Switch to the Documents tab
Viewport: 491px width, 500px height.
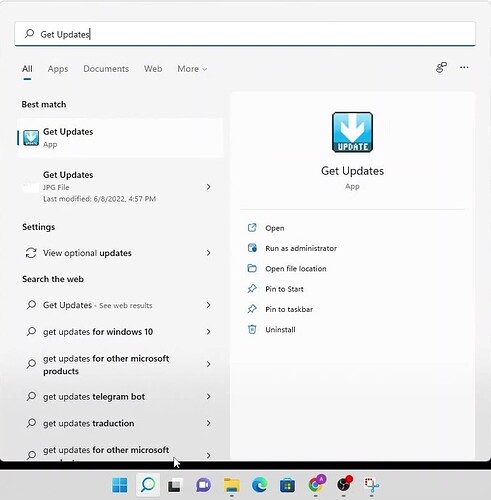pyautogui.click(x=106, y=69)
